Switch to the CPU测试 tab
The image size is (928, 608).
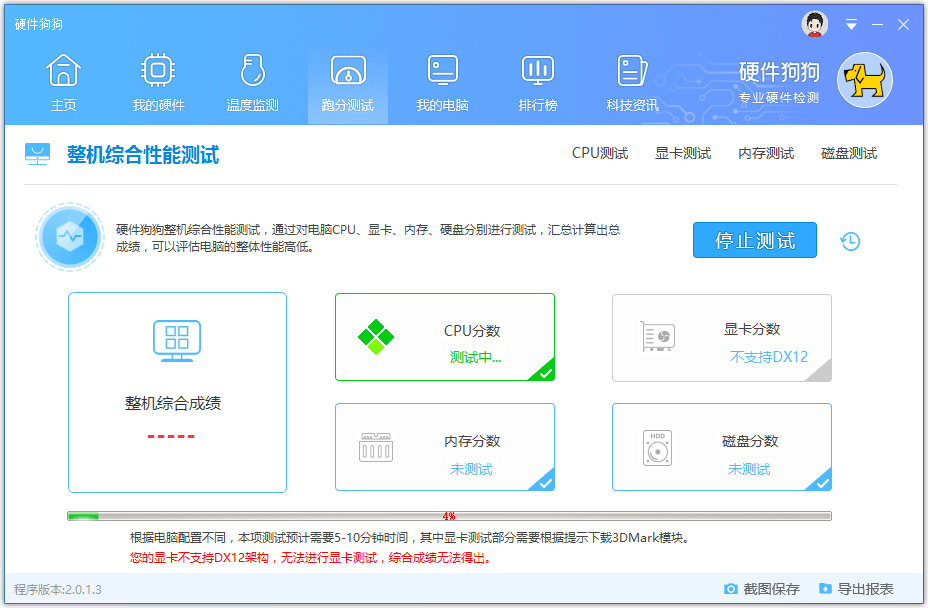(x=601, y=153)
